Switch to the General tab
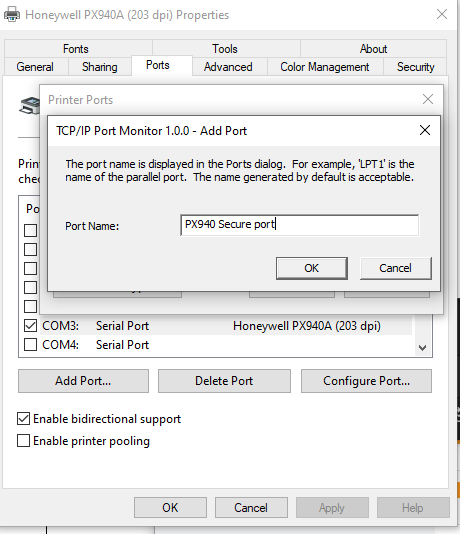This screenshot has width=460, height=534. tap(35, 67)
